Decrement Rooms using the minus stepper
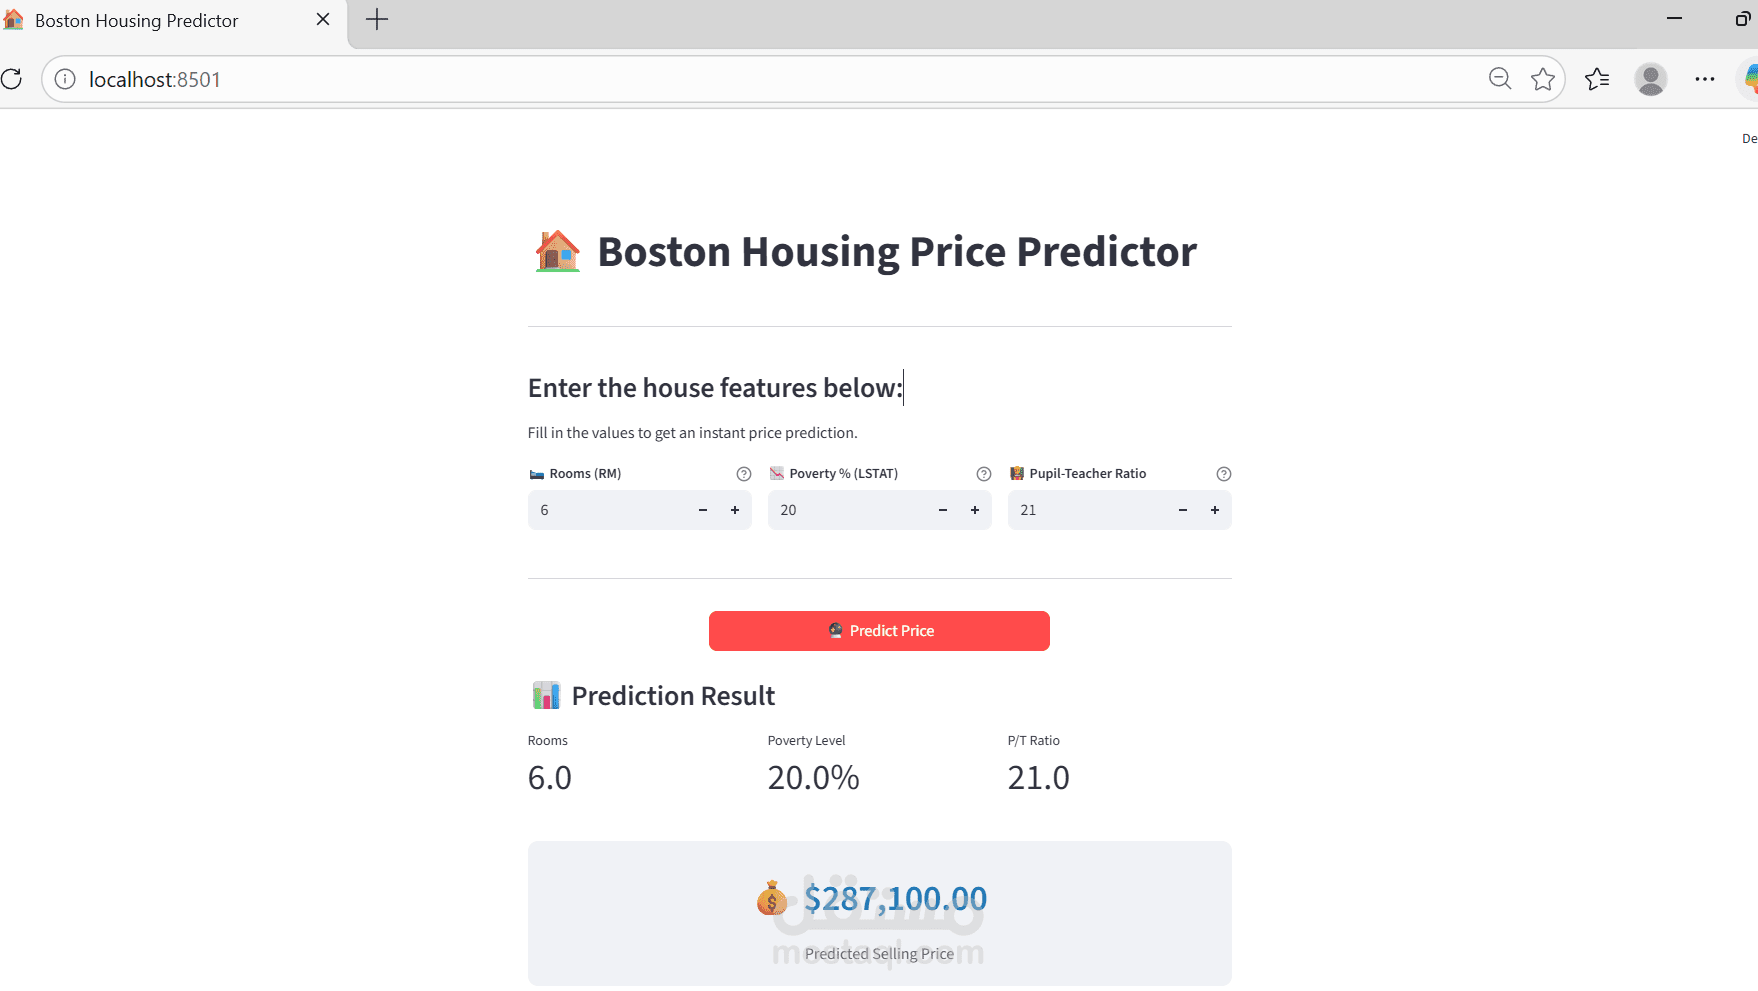 pyautogui.click(x=701, y=510)
